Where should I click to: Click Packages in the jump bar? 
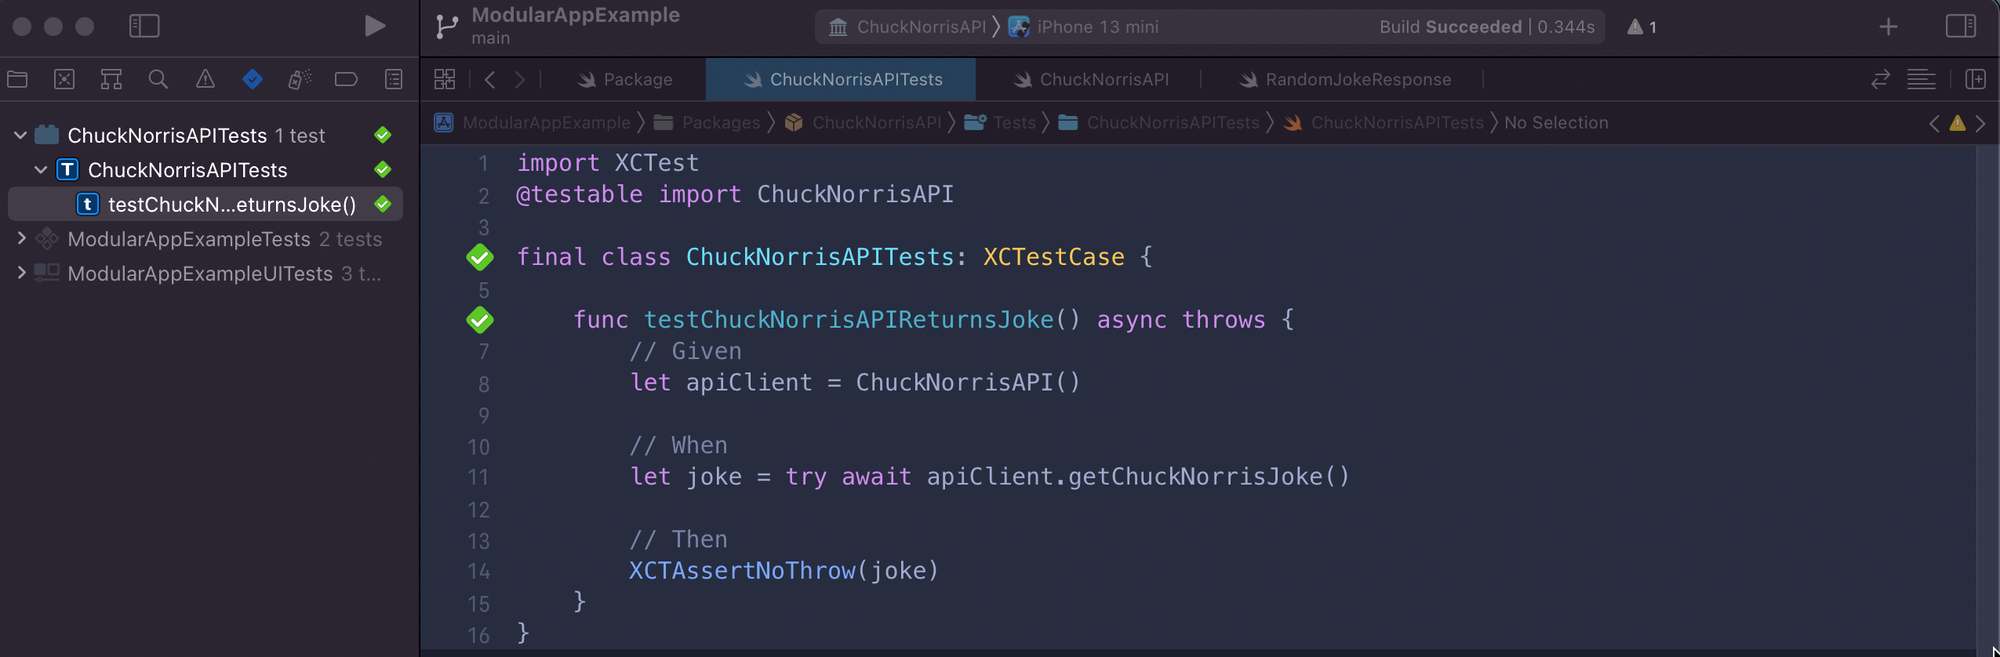(x=707, y=123)
